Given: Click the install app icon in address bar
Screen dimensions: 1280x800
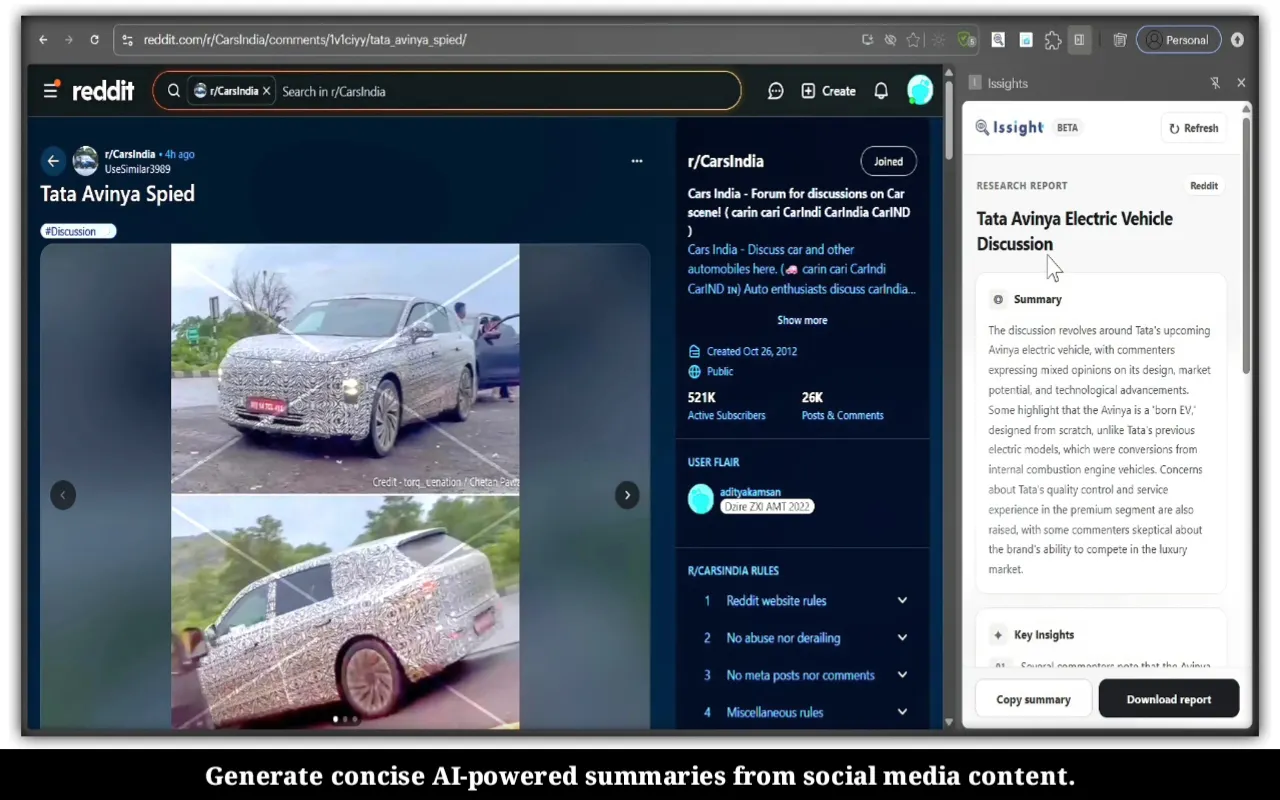Looking at the screenshot, I should point(867,40).
